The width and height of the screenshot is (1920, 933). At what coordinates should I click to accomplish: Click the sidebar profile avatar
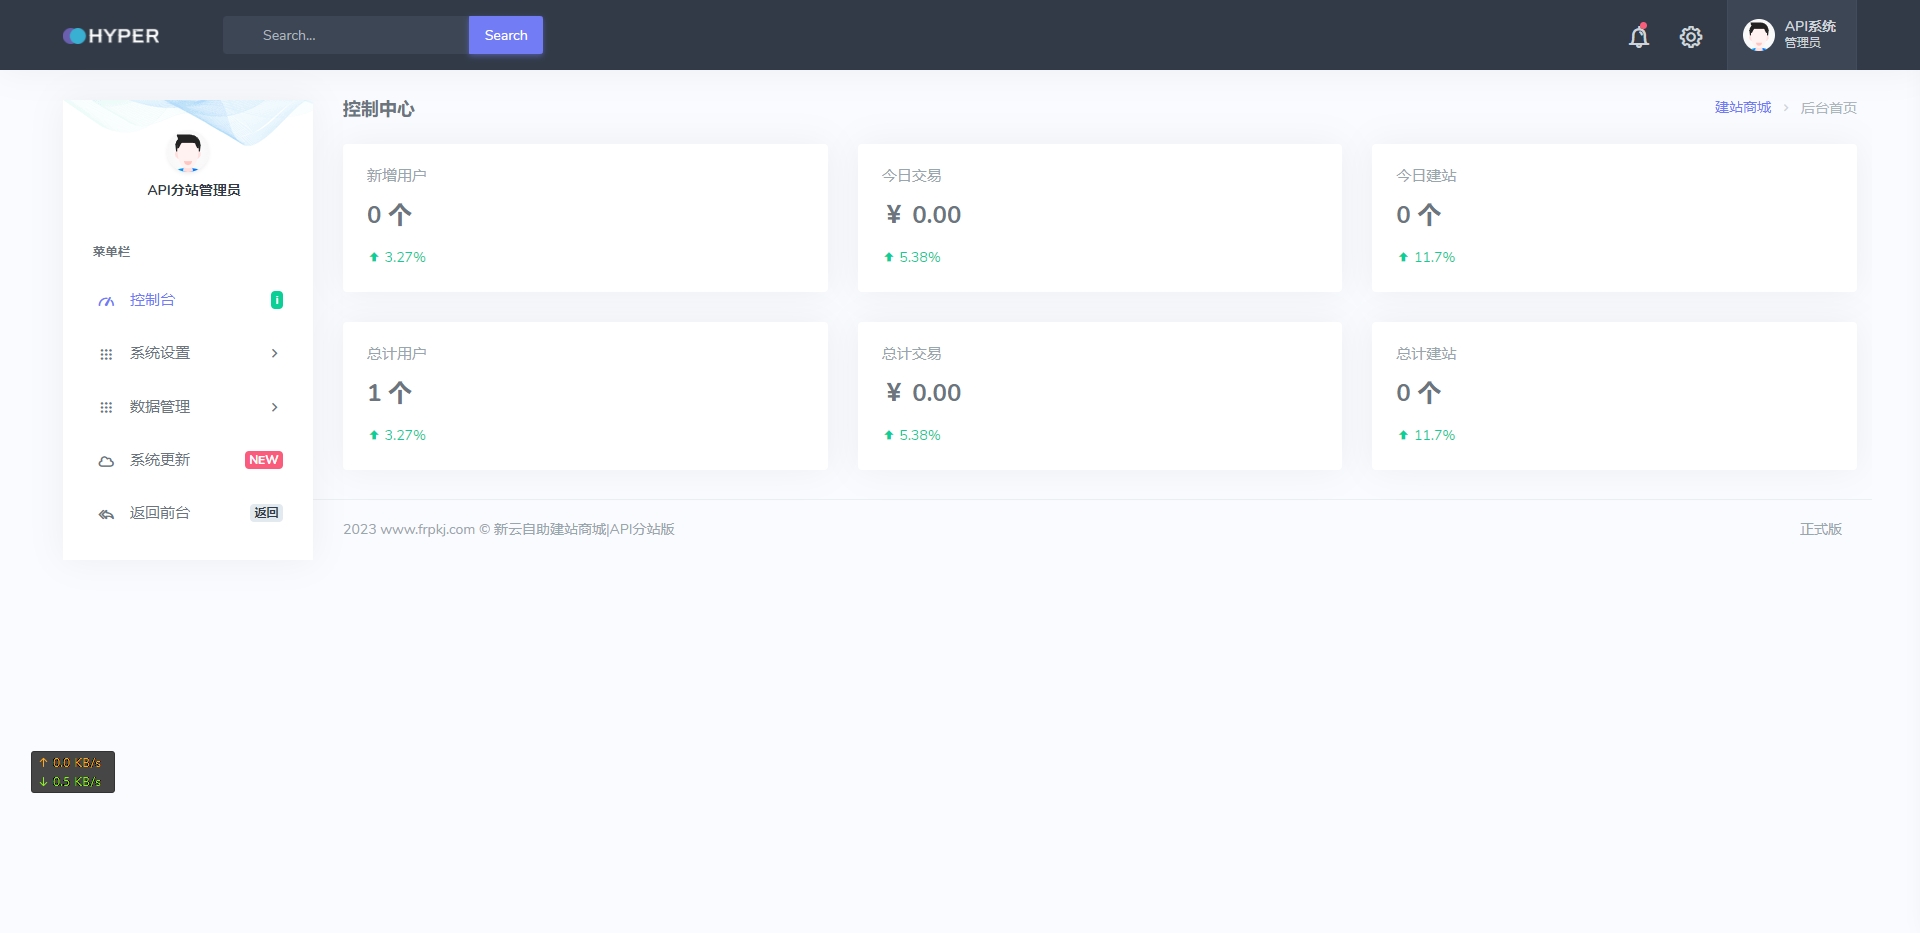tap(188, 152)
